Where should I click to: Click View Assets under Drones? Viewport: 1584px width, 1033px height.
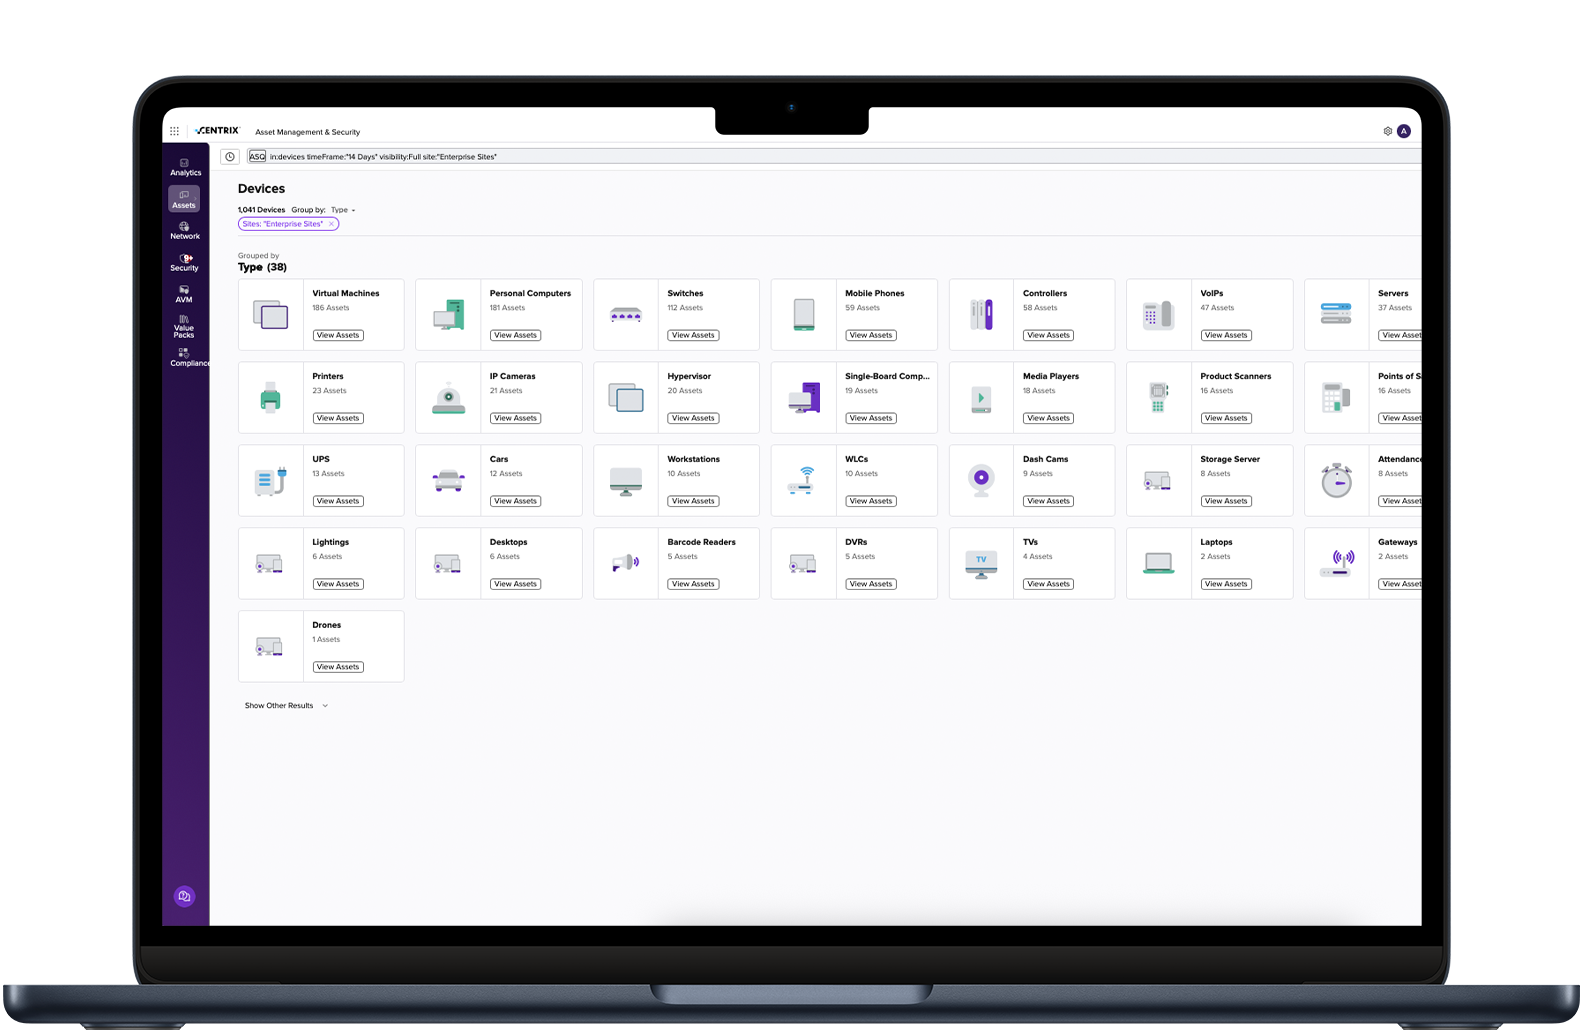pos(338,667)
